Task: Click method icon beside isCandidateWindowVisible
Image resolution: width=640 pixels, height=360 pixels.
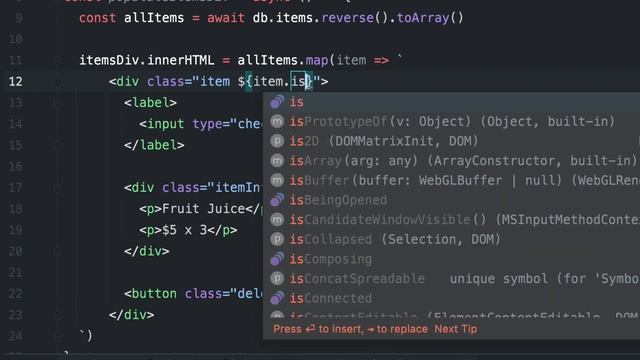Action: (x=277, y=219)
